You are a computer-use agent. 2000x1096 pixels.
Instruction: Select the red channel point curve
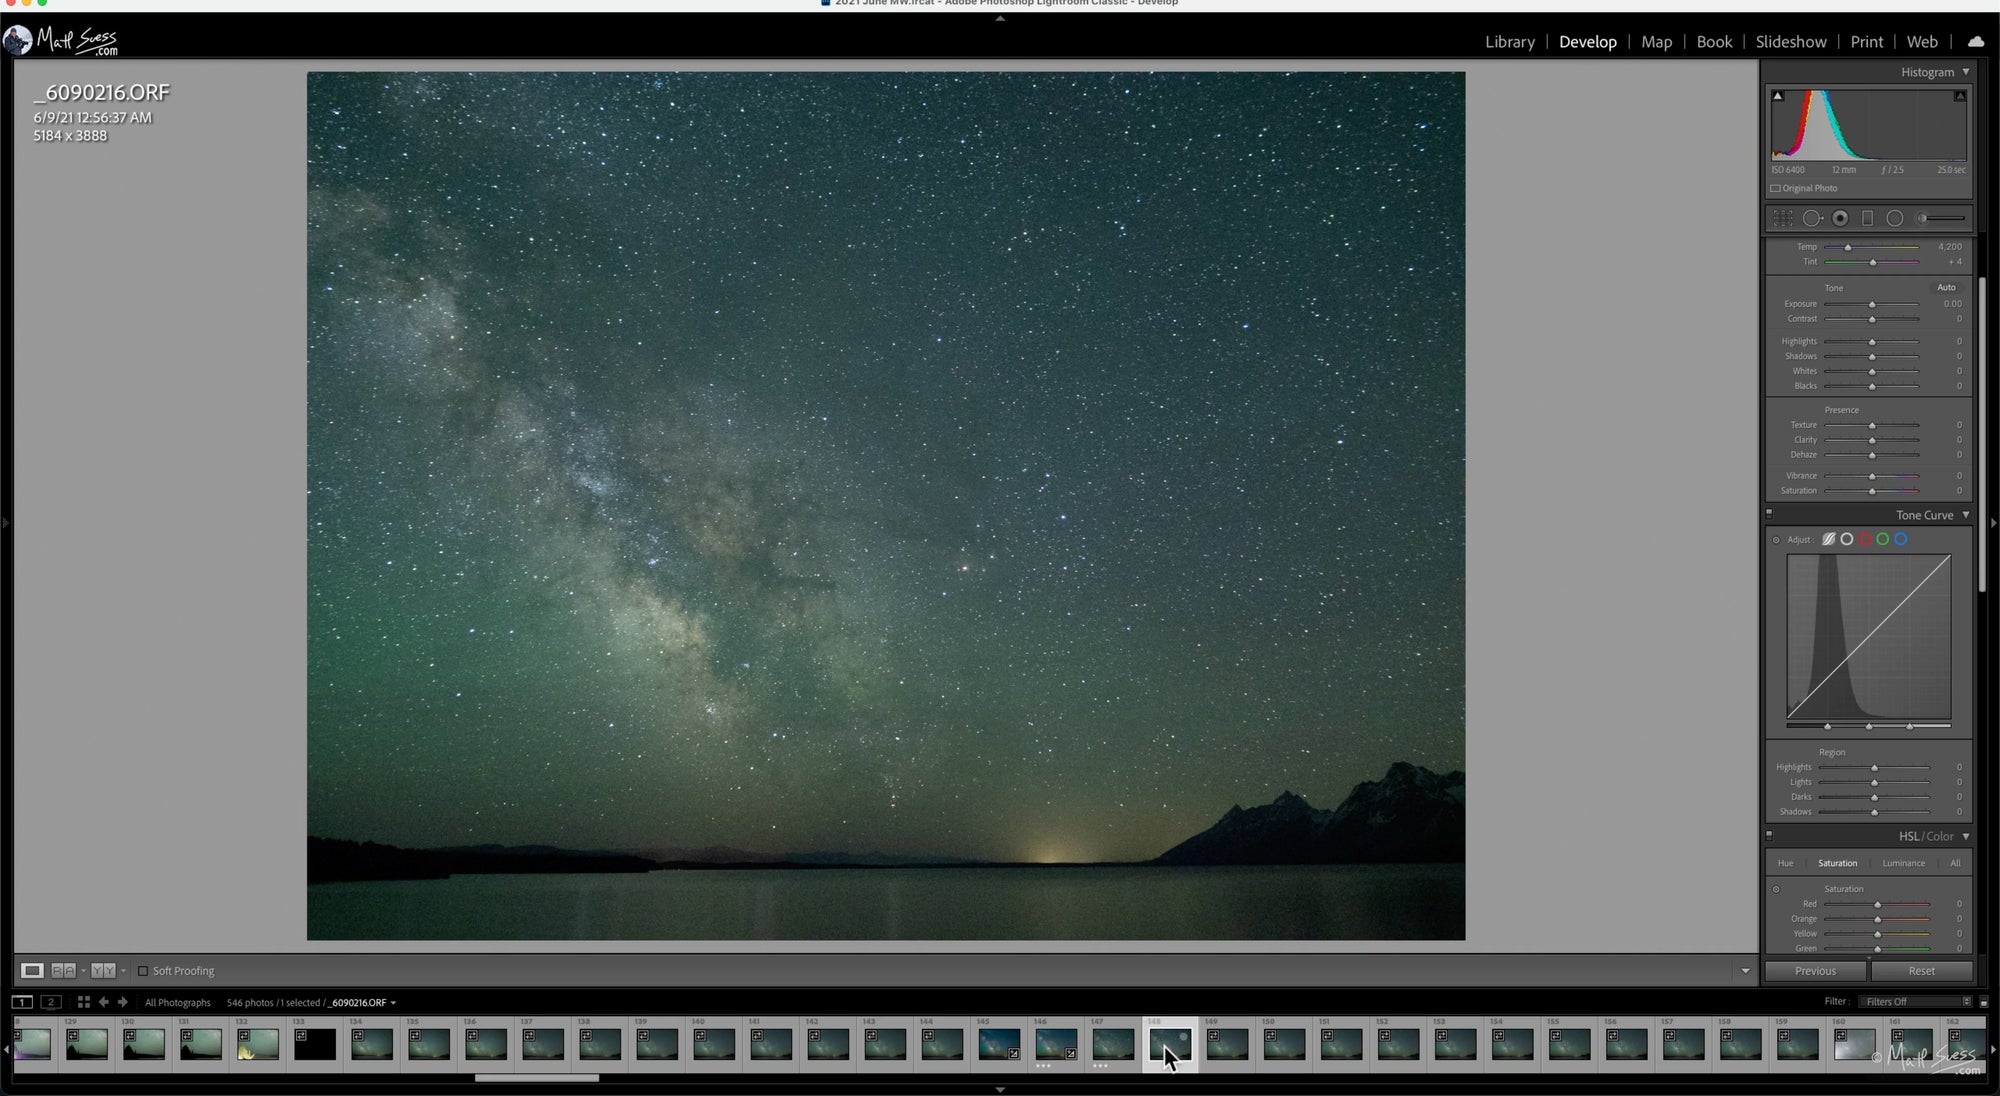click(1865, 539)
